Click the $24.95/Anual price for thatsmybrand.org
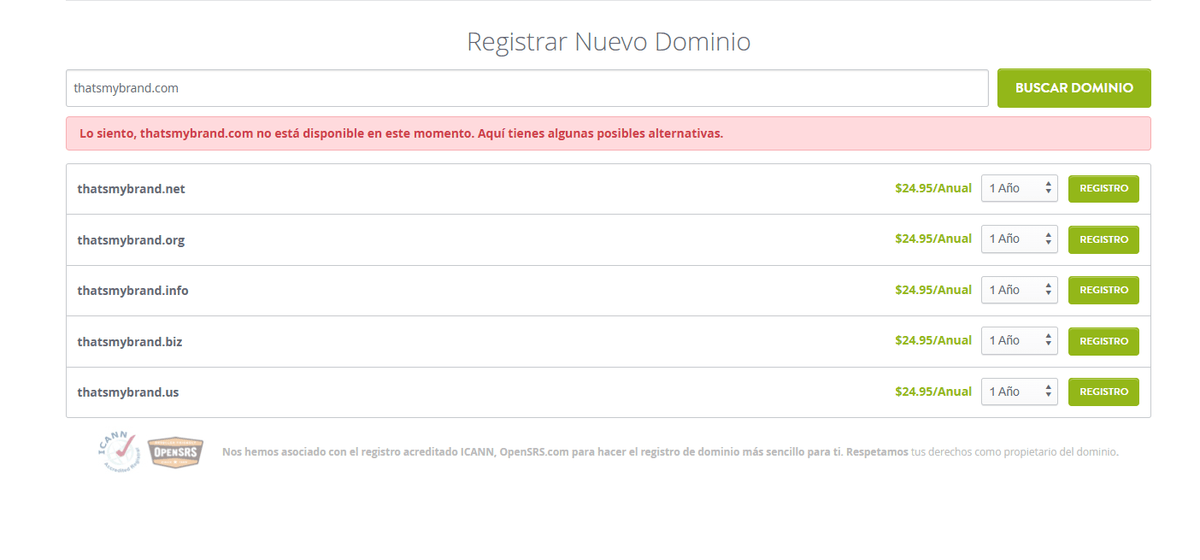Viewport: 1200px width, 560px height. point(933,239)
